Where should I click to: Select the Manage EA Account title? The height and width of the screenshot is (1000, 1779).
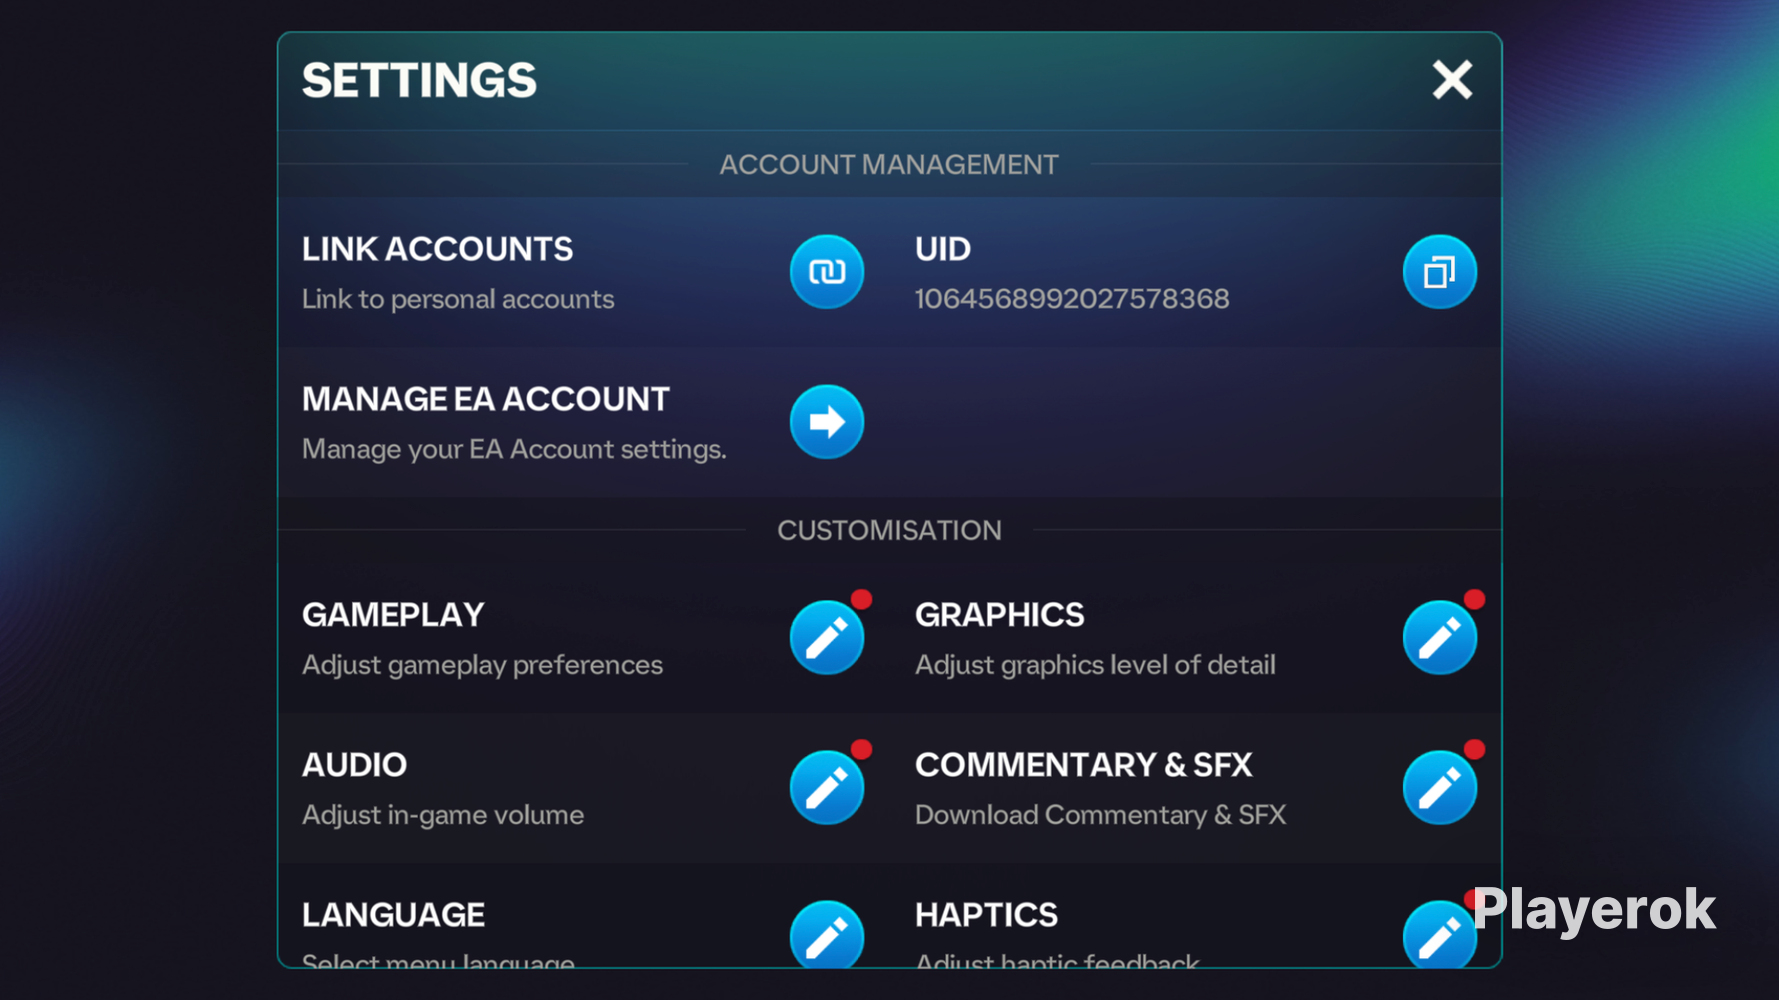(x=486, y=399)
